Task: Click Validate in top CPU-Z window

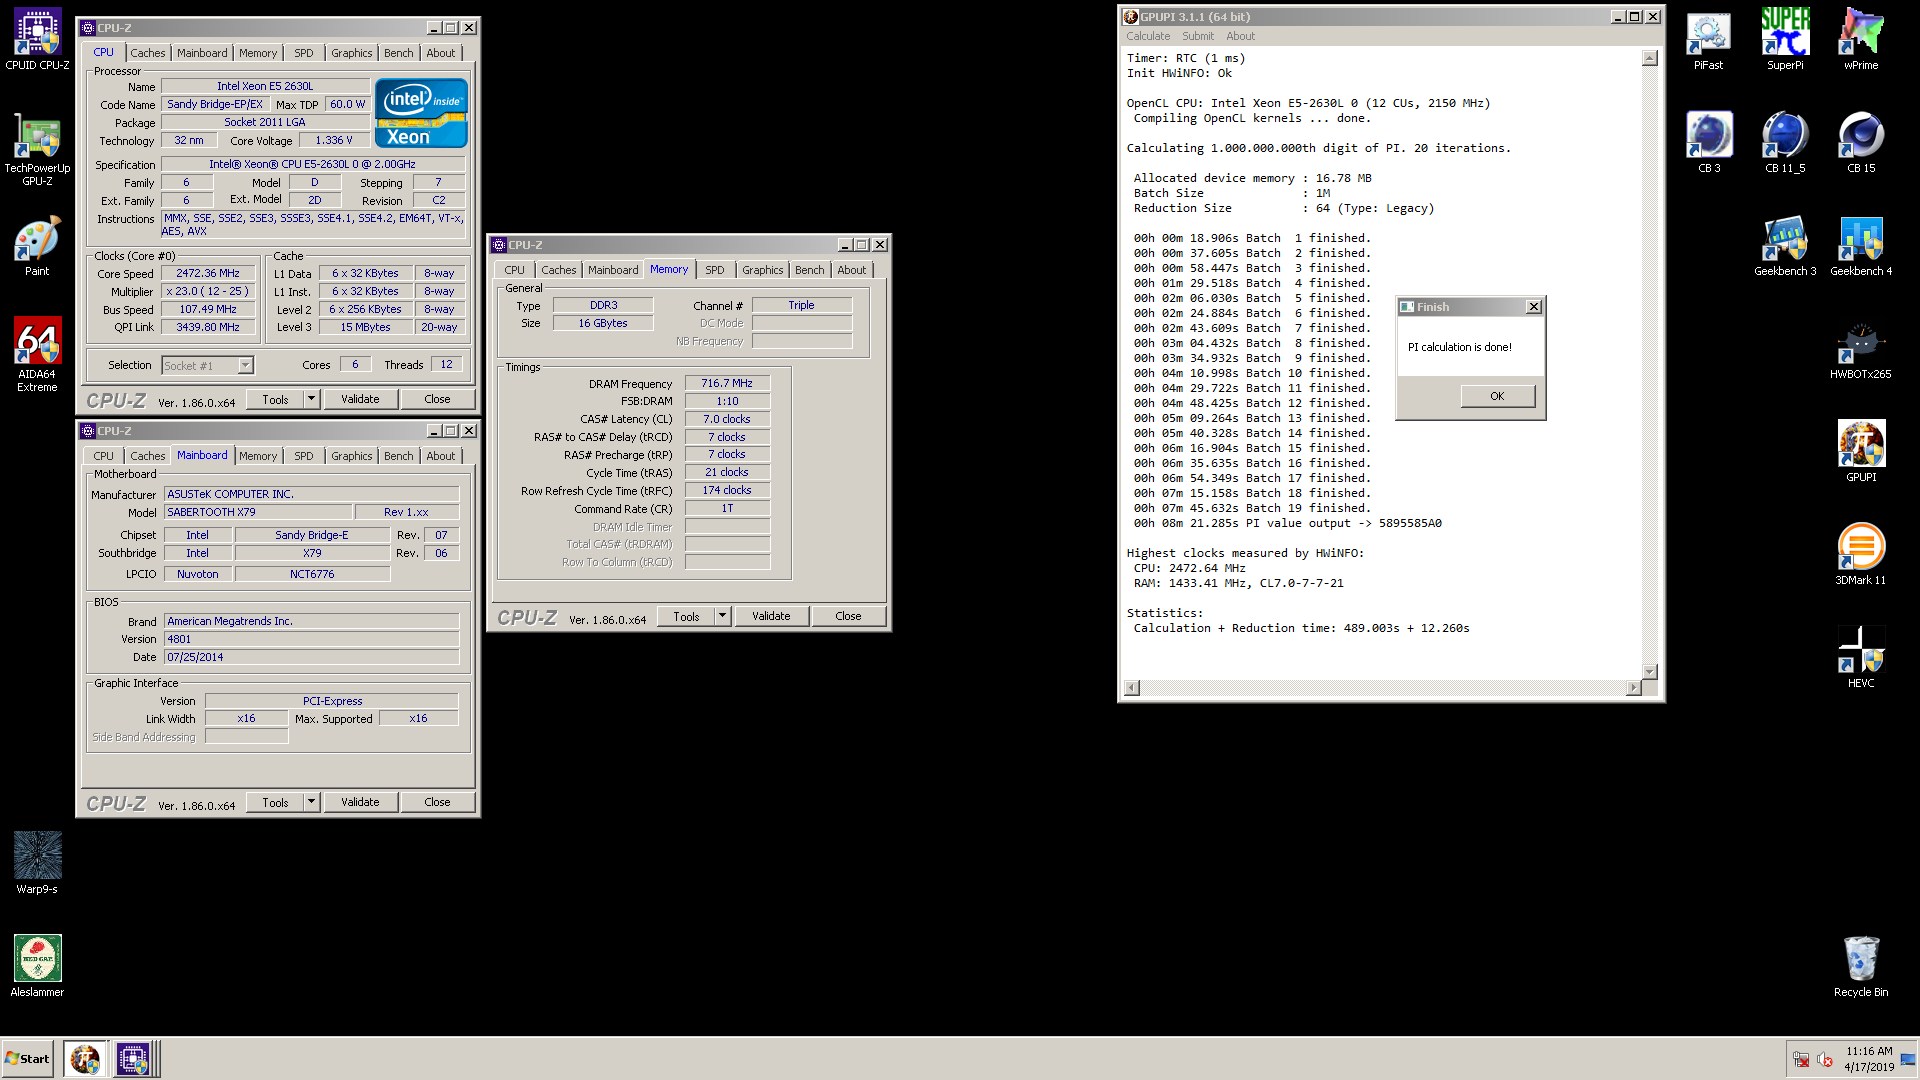Action: pos(360,399)
